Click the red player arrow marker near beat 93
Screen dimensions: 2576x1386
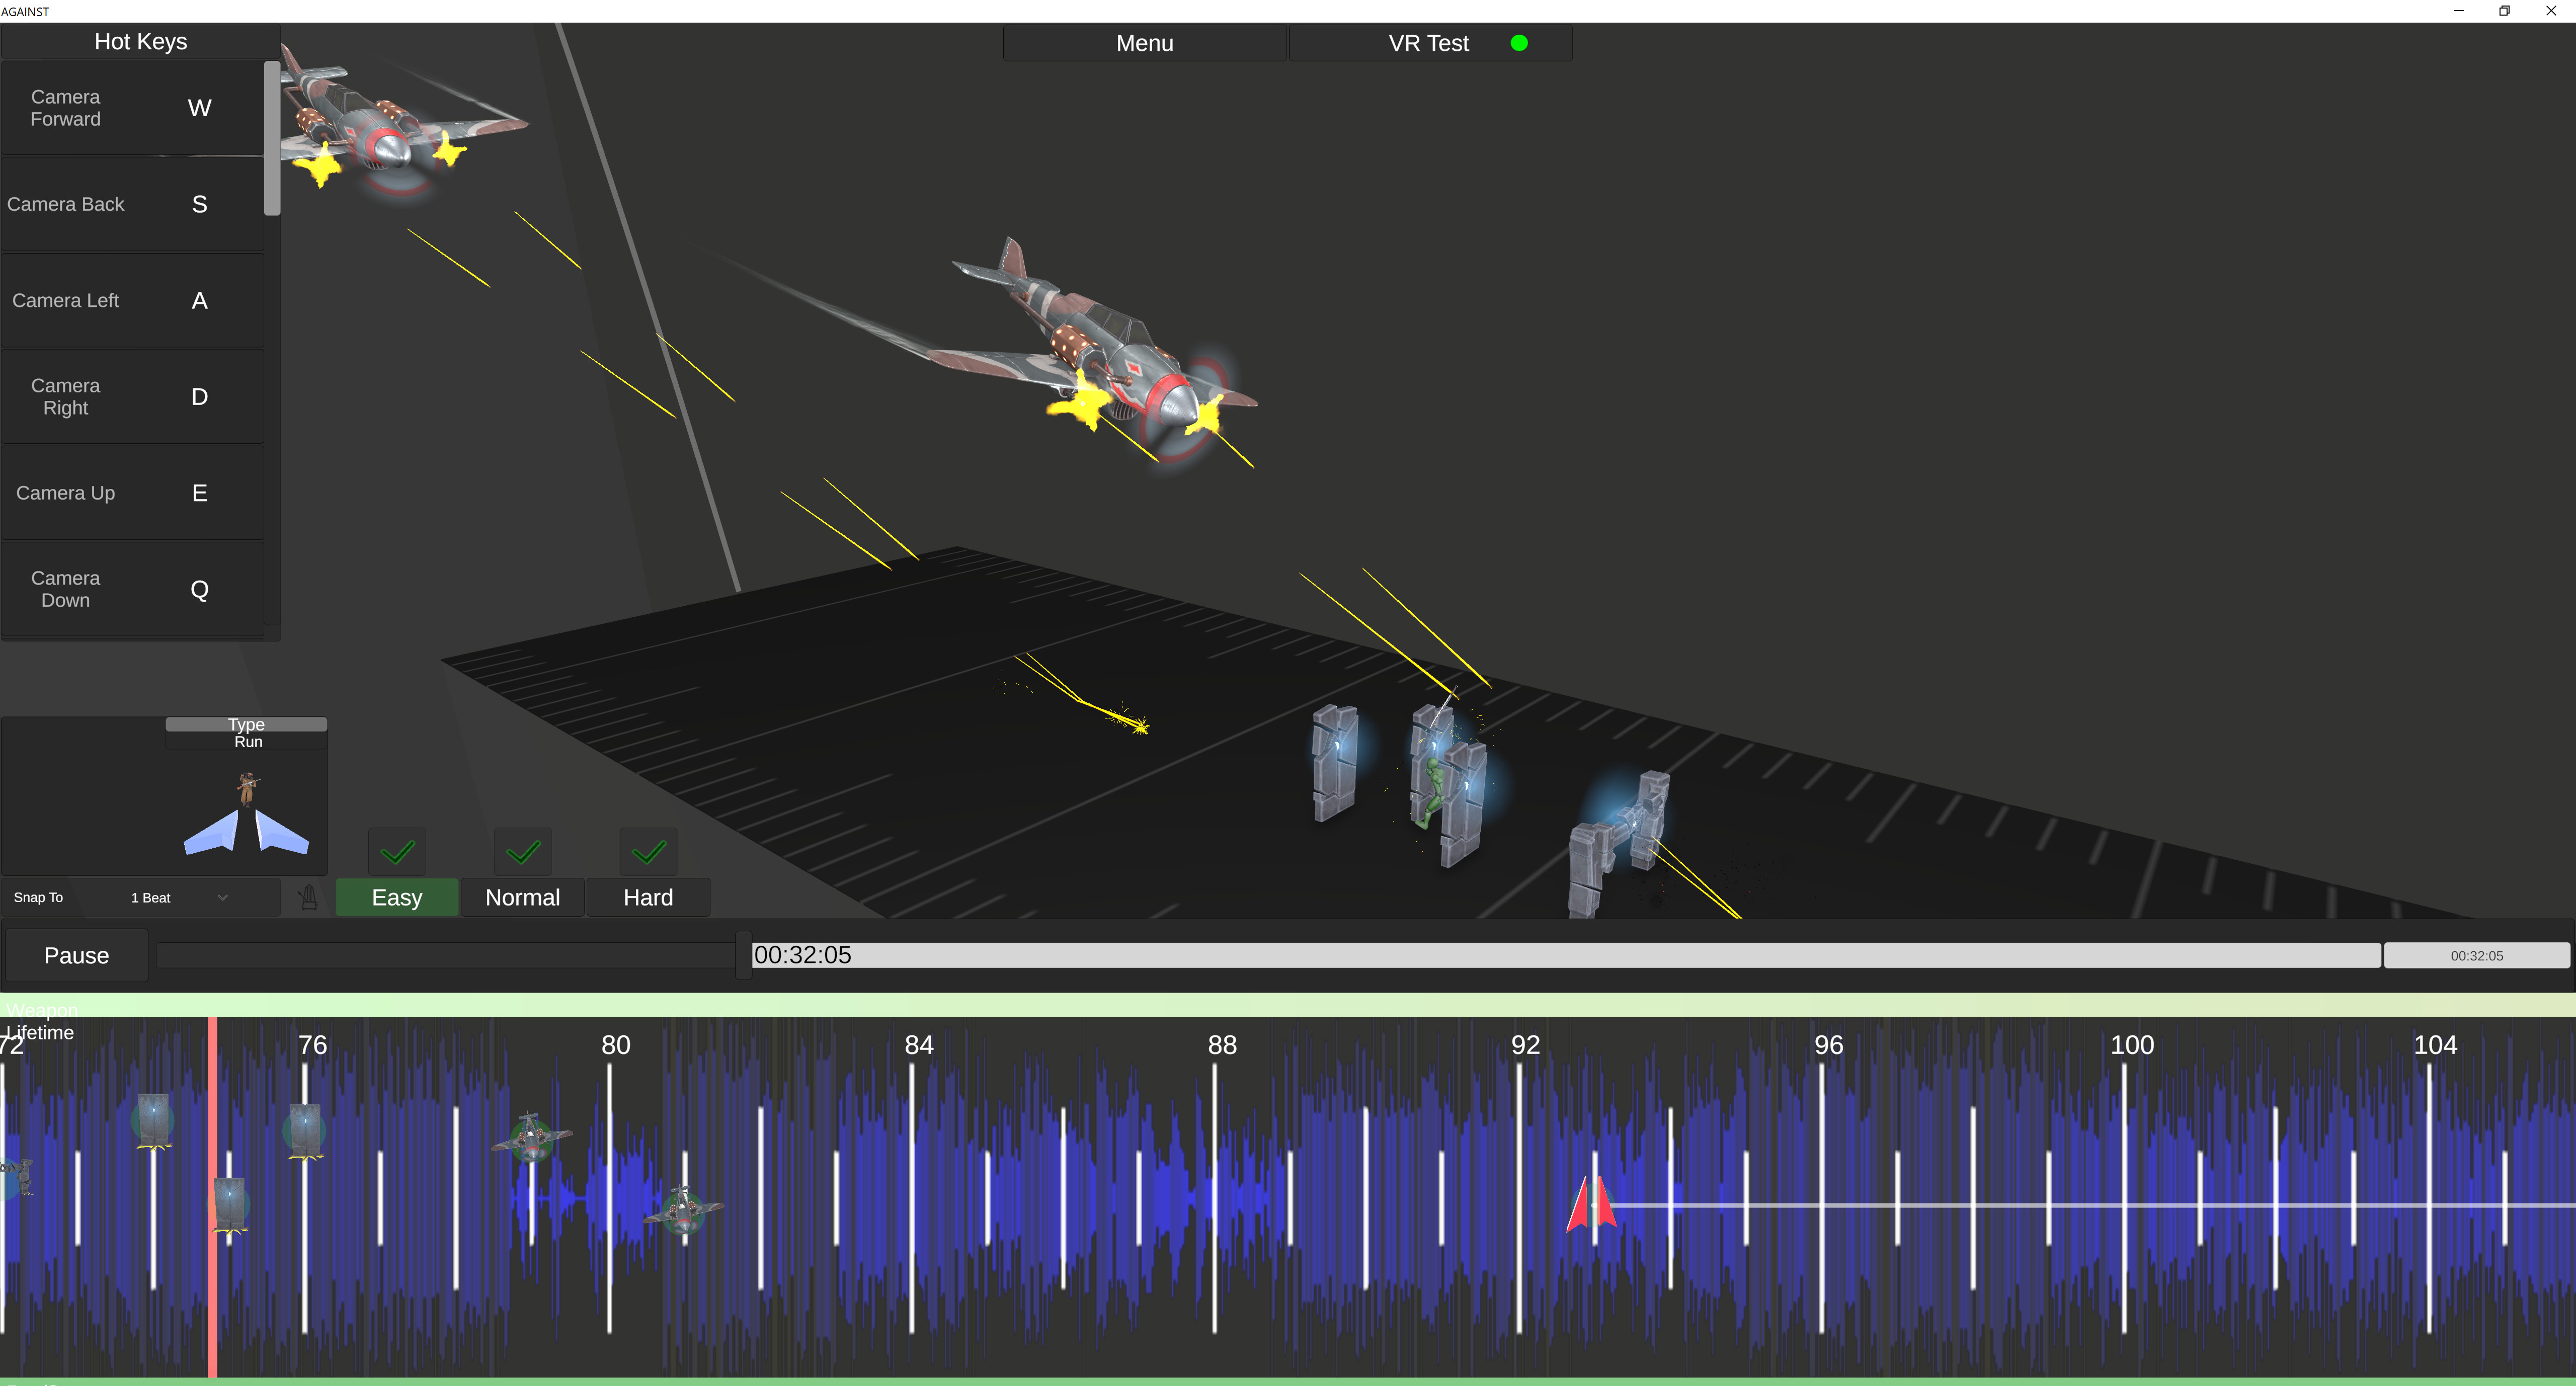coord(1592,1205)
